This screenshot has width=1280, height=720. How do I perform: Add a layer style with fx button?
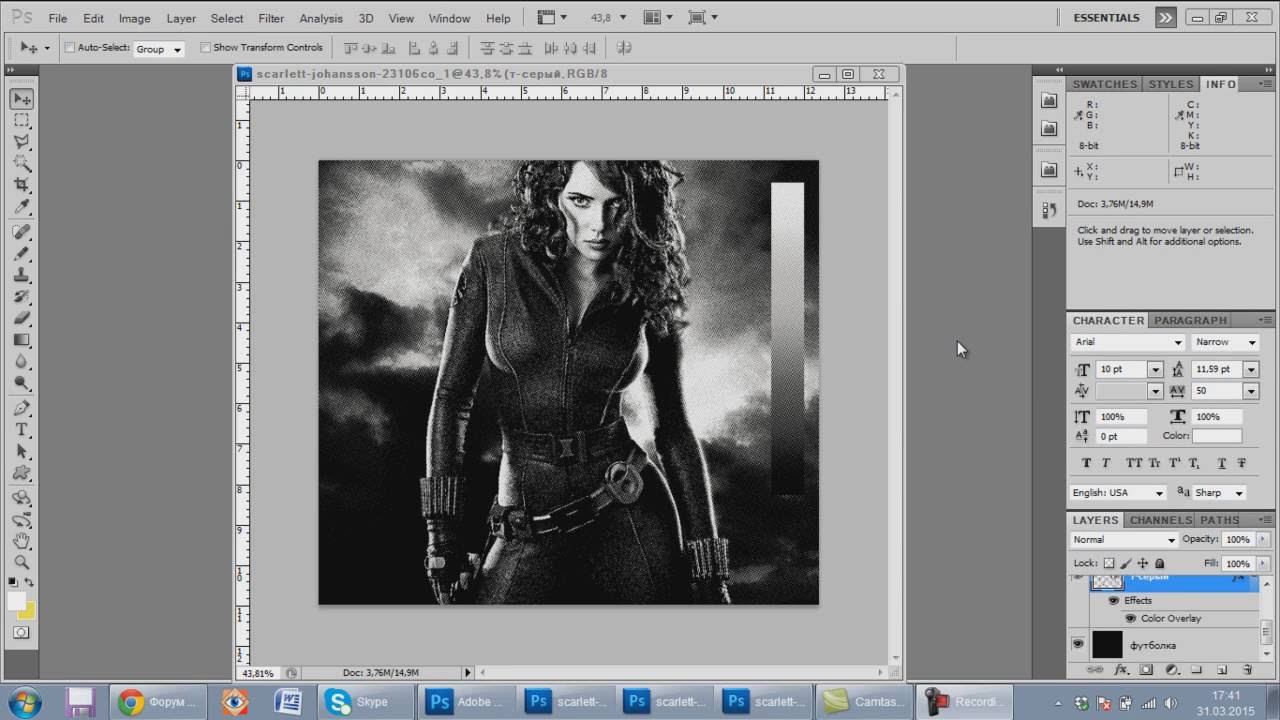click(1121, 670)
